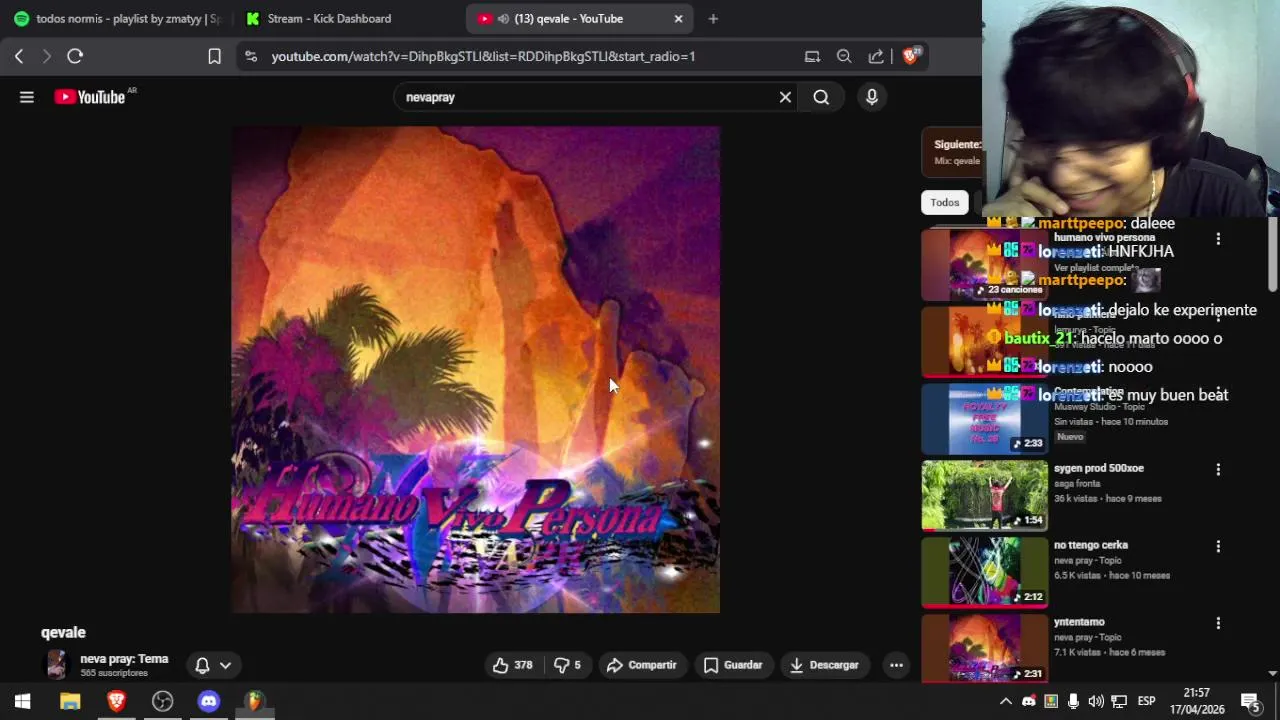Mute the qevale tab audio speaker
This screenshot has height=720, width=1280.
pos(503,19)
